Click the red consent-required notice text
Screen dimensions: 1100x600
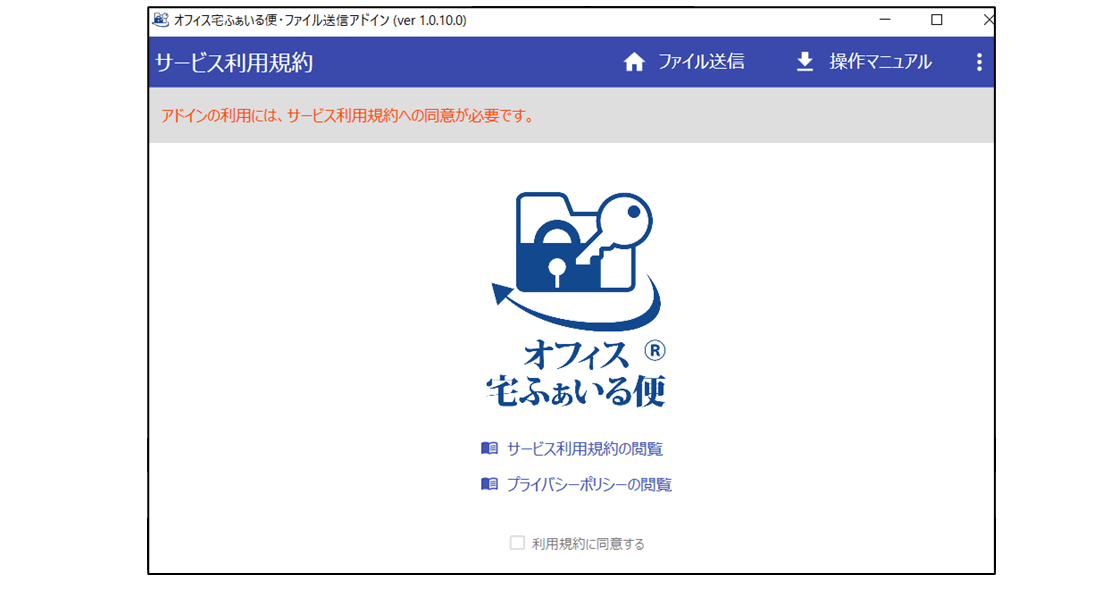pyautogui.click(x=349, y=116)
